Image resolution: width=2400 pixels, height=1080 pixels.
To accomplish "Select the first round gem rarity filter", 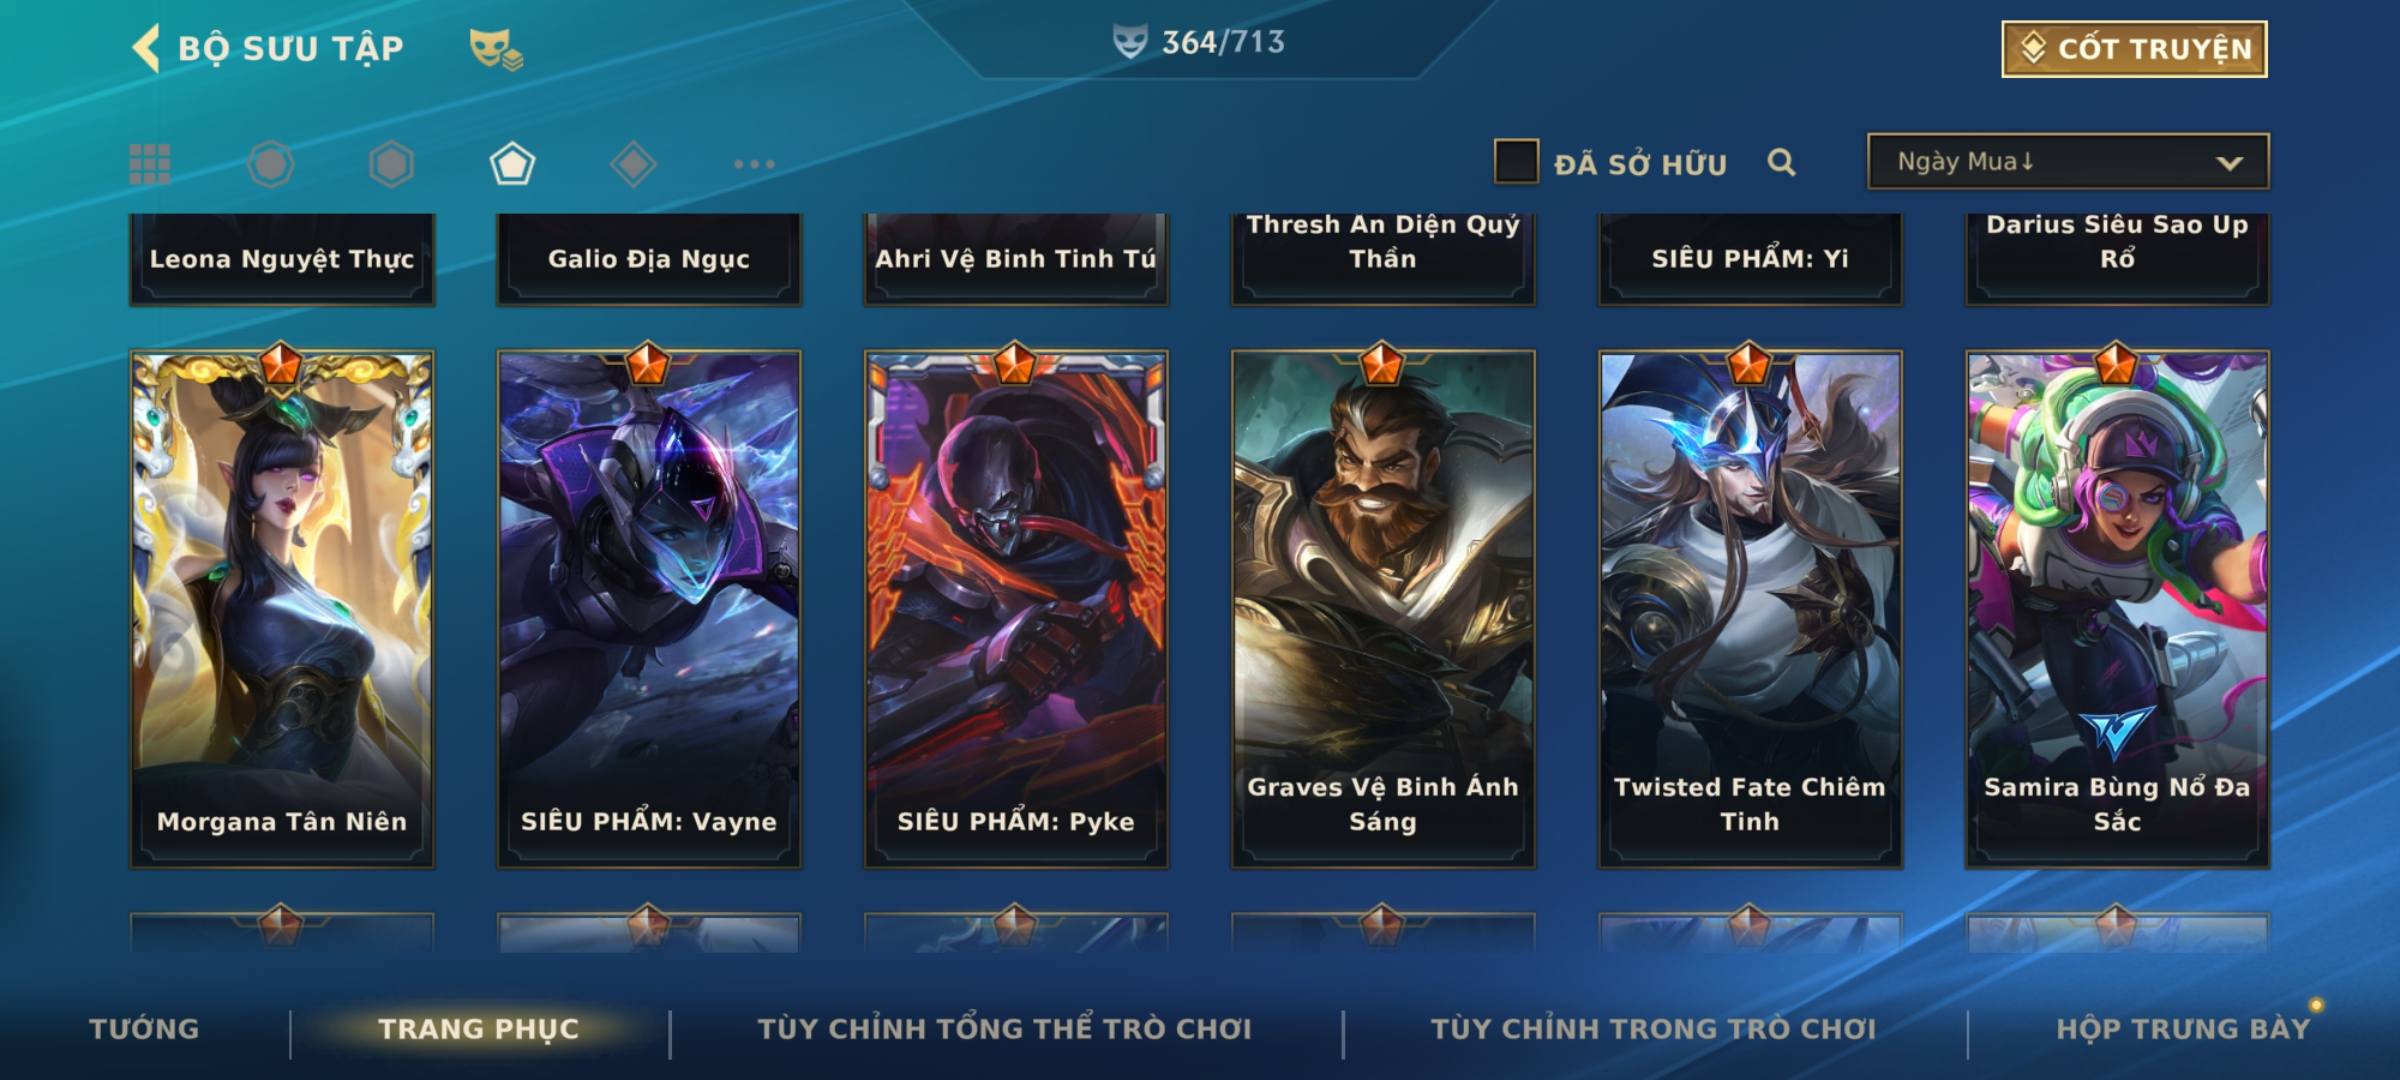I will pos(271,164).
